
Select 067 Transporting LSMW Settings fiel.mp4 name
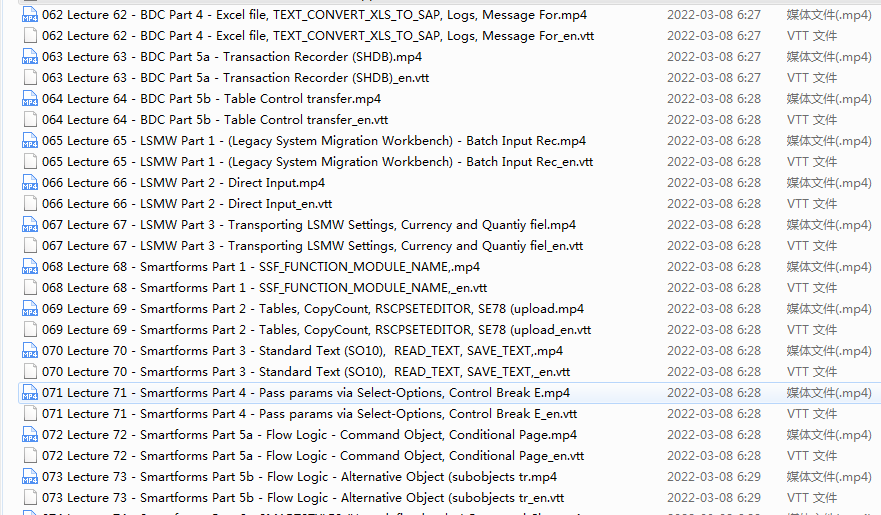click(309, 225)
